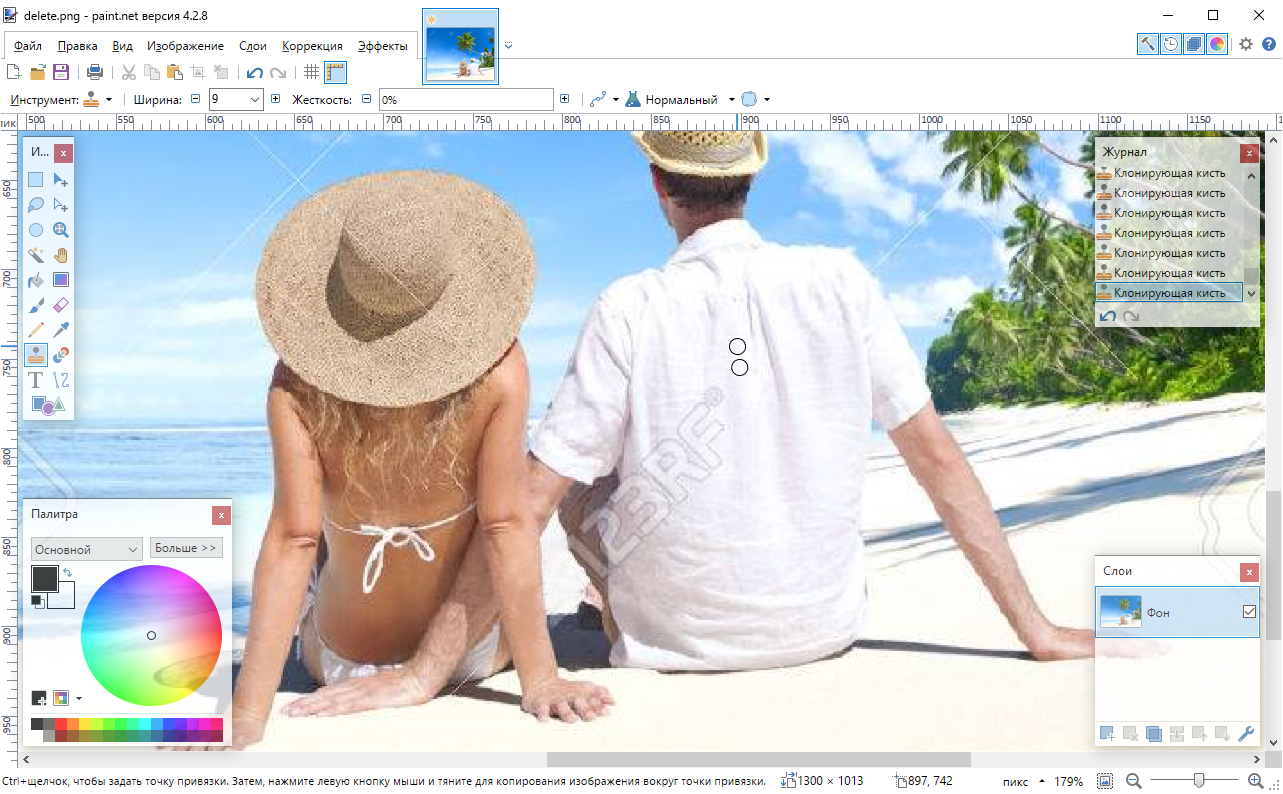Select the Move Selected Pixels tool
The image size is (1283, 794).
61,180
